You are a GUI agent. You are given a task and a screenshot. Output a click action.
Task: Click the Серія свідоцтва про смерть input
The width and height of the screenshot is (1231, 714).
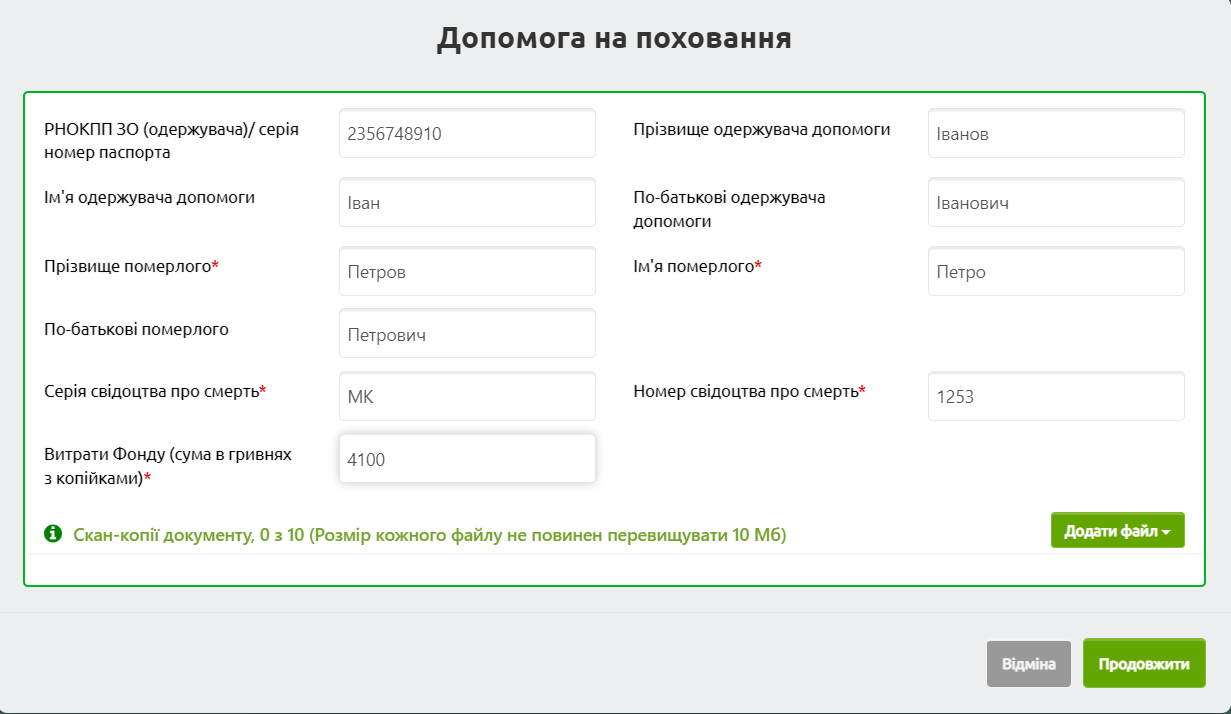tap(467, 397)
